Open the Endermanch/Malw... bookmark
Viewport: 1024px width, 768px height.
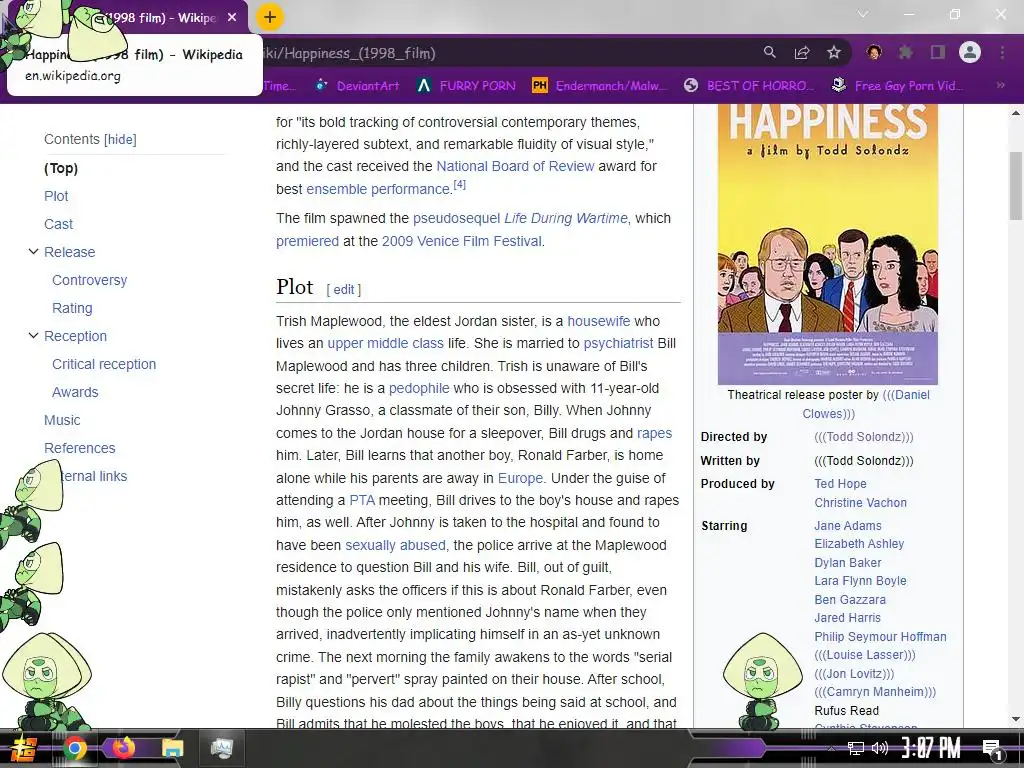tap(600, 86)
